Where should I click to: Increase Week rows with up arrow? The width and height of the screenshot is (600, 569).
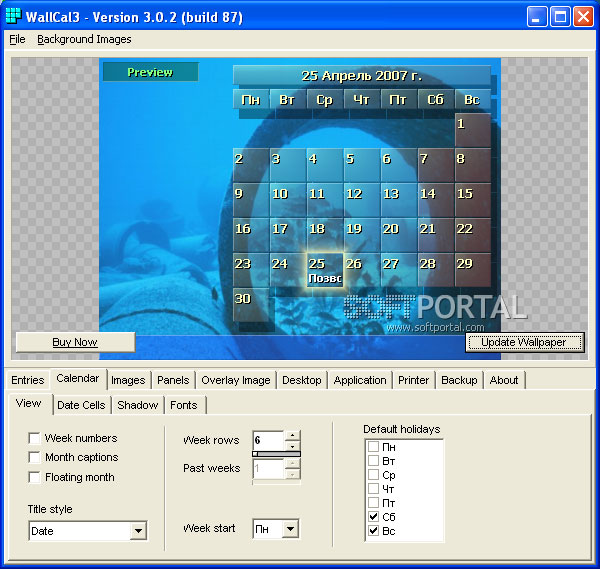pyautogui.click(x=292, y=435)
